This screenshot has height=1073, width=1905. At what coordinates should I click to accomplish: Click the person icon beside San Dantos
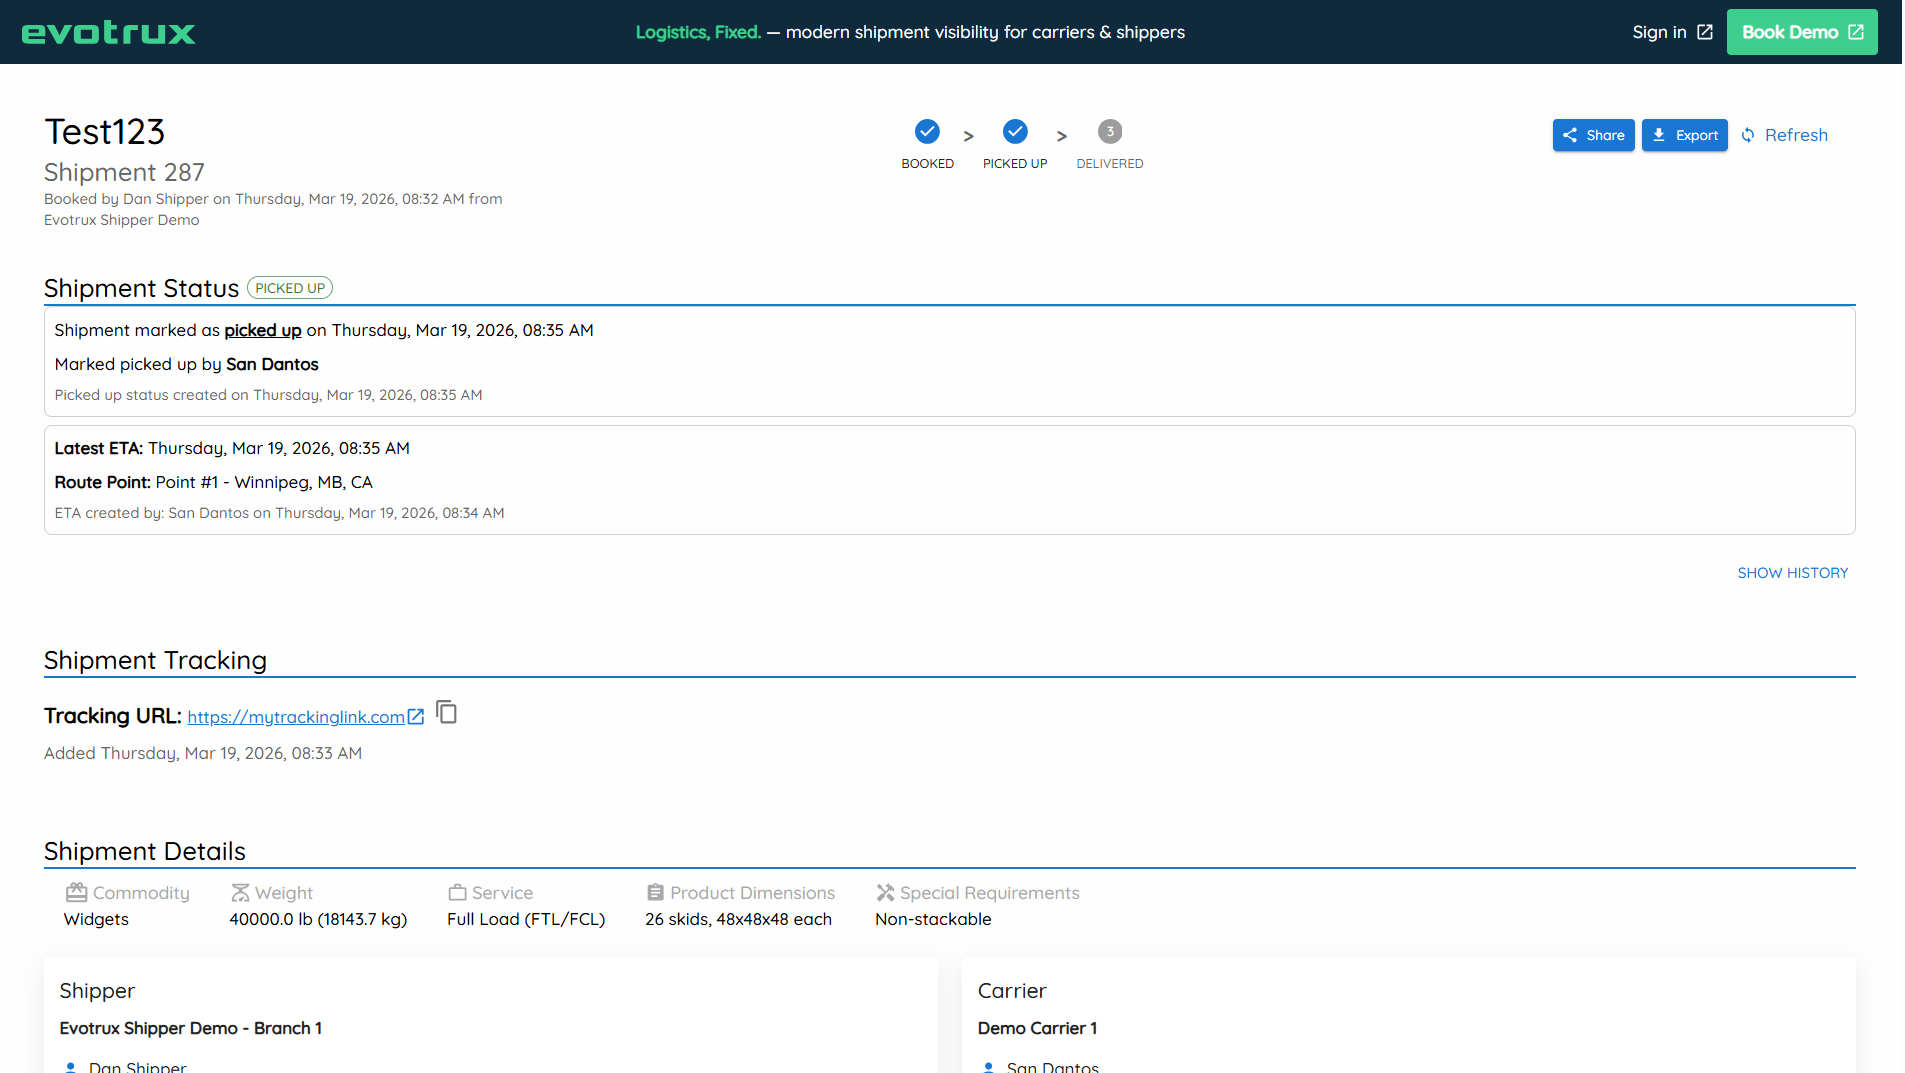[989, 1067]
